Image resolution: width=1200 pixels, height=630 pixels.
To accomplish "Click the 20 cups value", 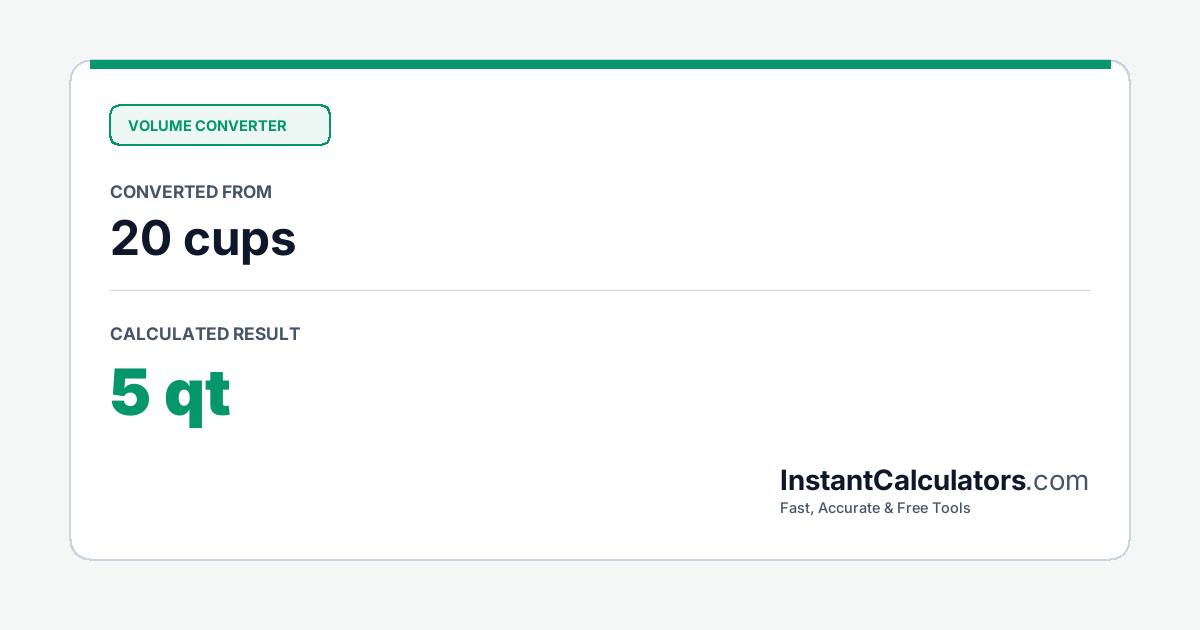I will click(x=203, y=239).
